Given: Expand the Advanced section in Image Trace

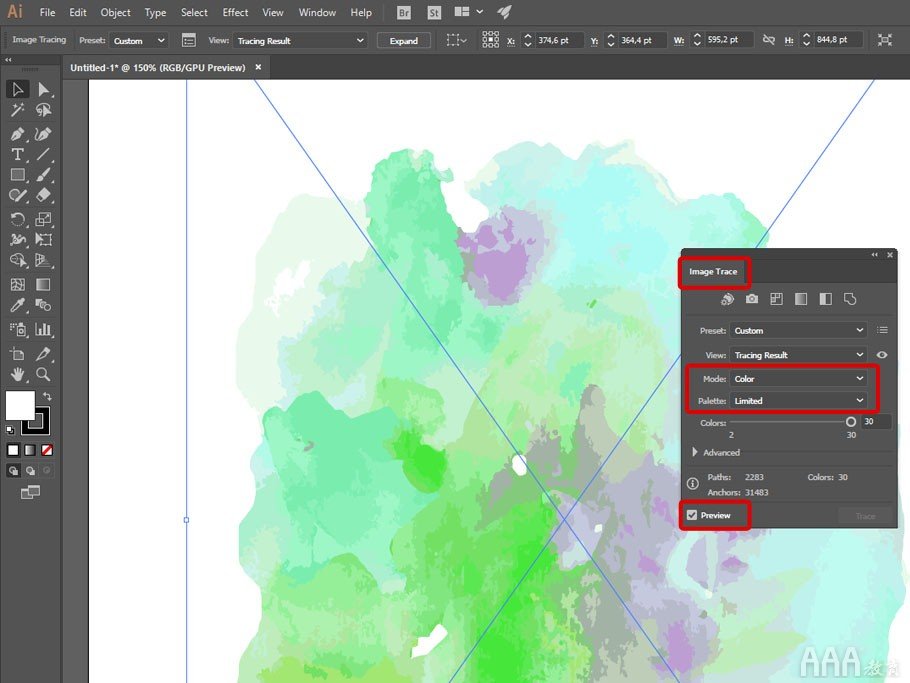Looking at the screenshot, I should [x=695, y=452].
